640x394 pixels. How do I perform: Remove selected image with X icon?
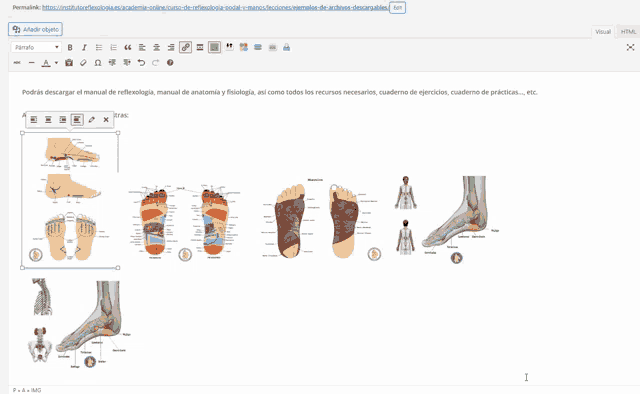click(106, 119)
